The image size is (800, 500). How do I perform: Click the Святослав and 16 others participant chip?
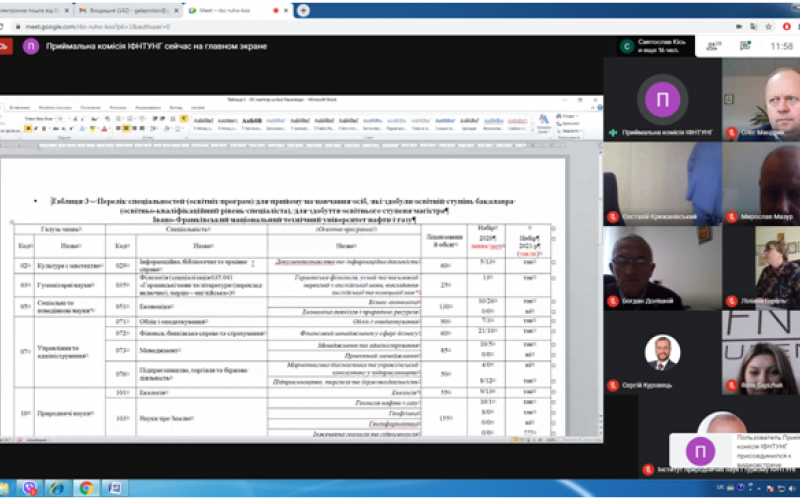click(x=655, y=46)
